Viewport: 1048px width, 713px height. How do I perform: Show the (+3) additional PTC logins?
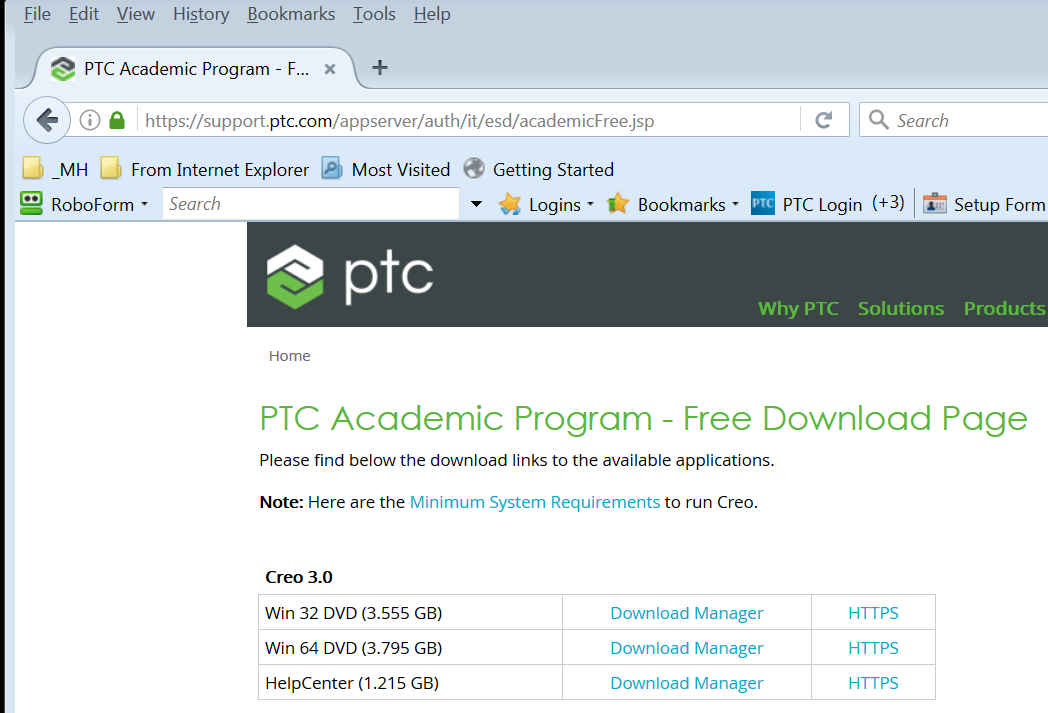888,203
